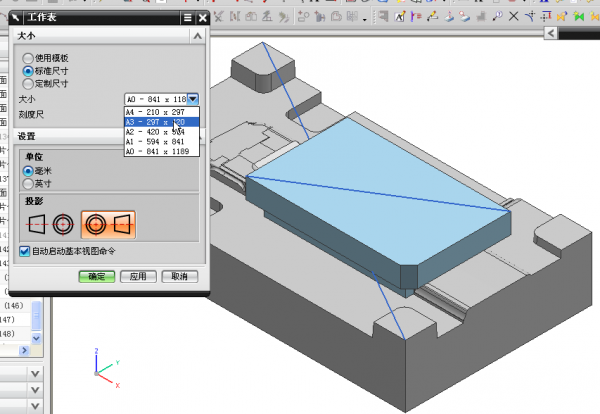
Task: Choose A0 - 841 x 1189 from list
Action: (161, 152)
